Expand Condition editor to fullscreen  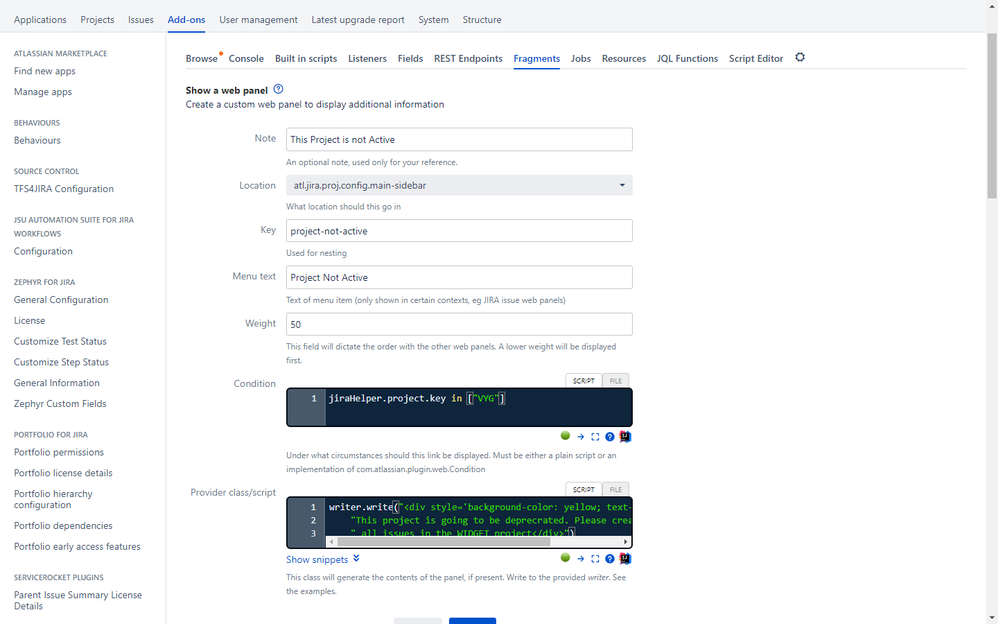595,437
